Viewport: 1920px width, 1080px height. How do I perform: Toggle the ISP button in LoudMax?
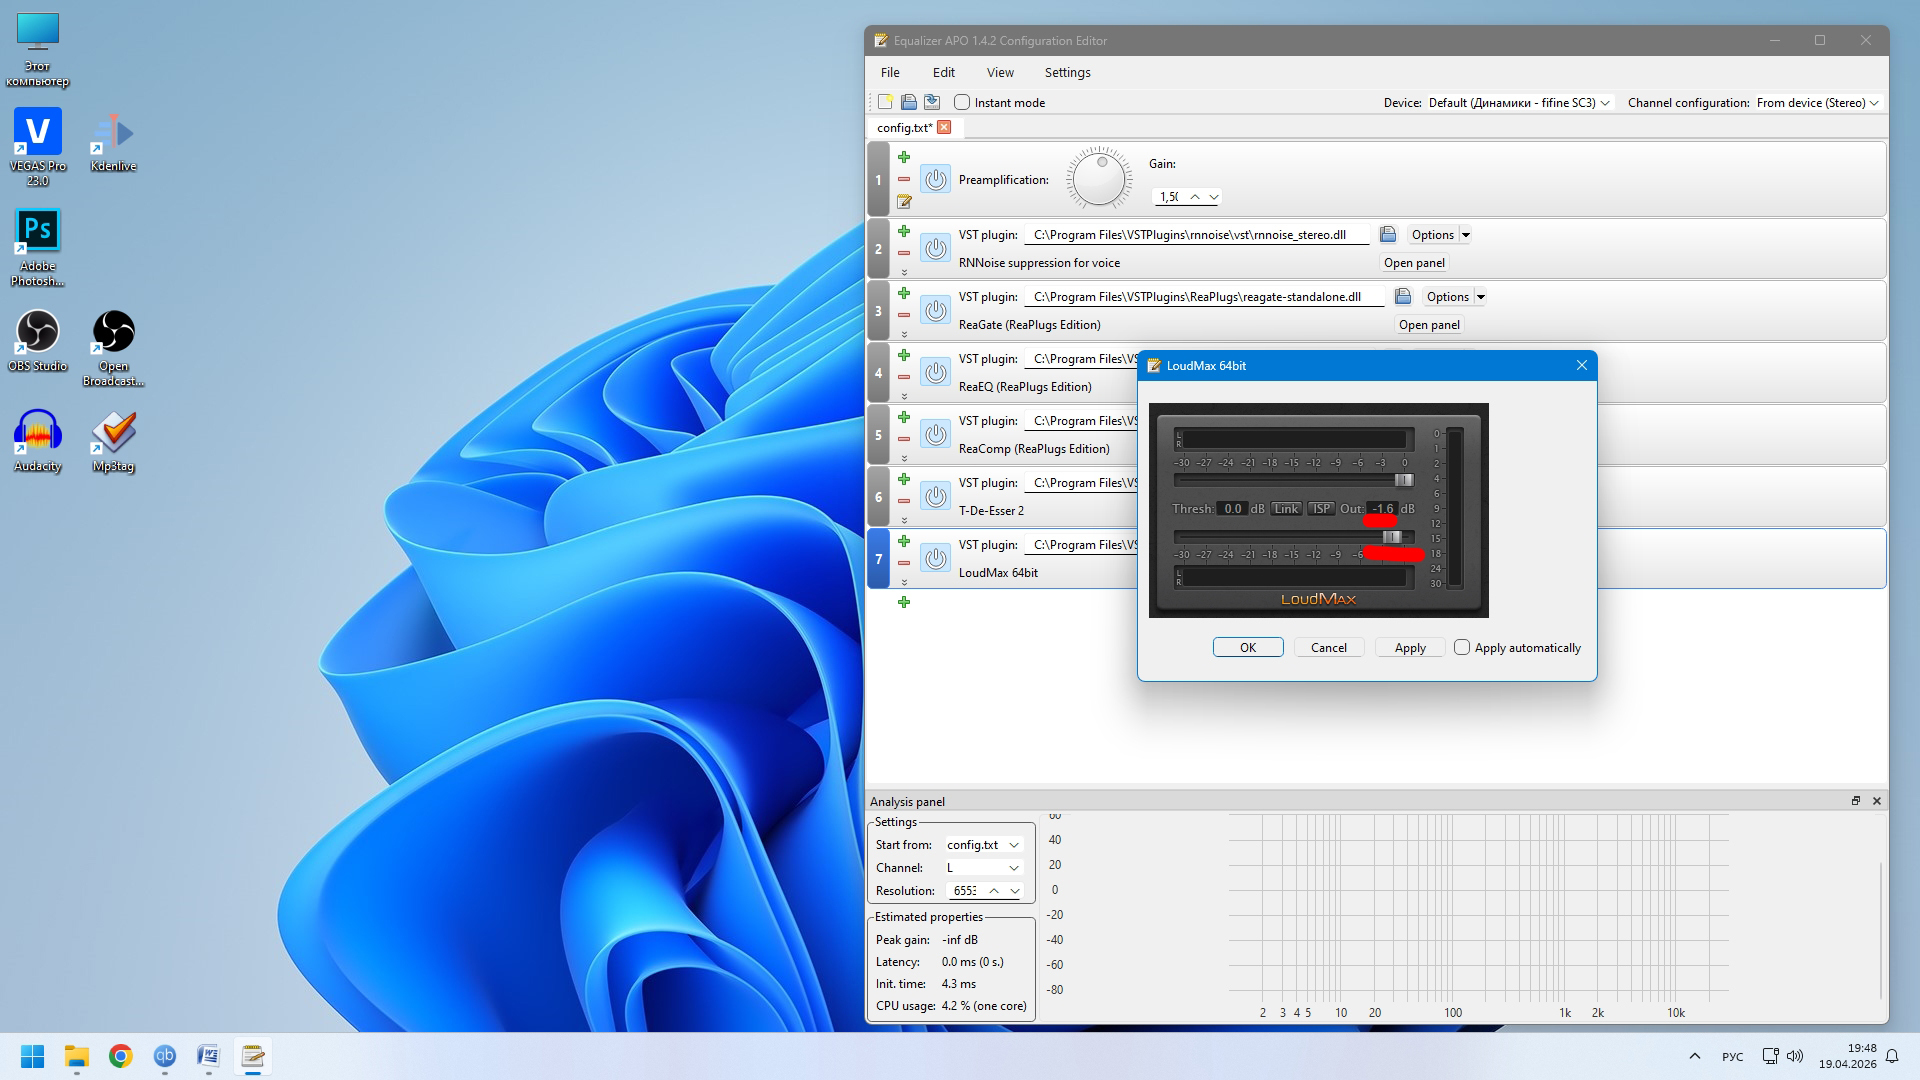(1321, 509)
